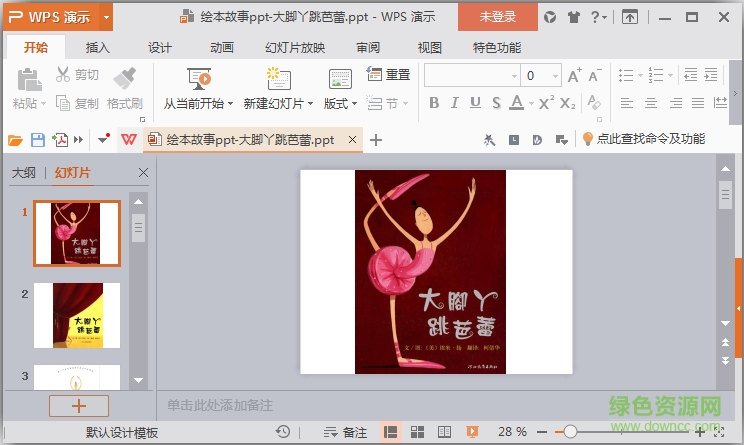Click decrease indent icon
The width and height of the screenshot is (744, 445).
[x=691, y=75]
